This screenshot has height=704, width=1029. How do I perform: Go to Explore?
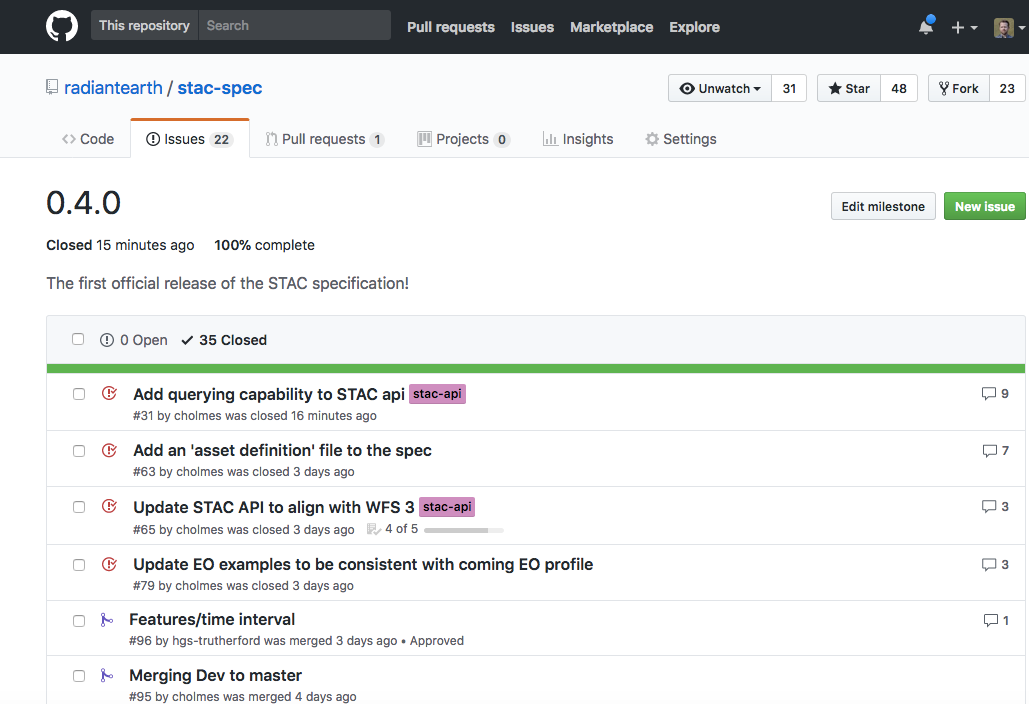(x=694, y=27)
